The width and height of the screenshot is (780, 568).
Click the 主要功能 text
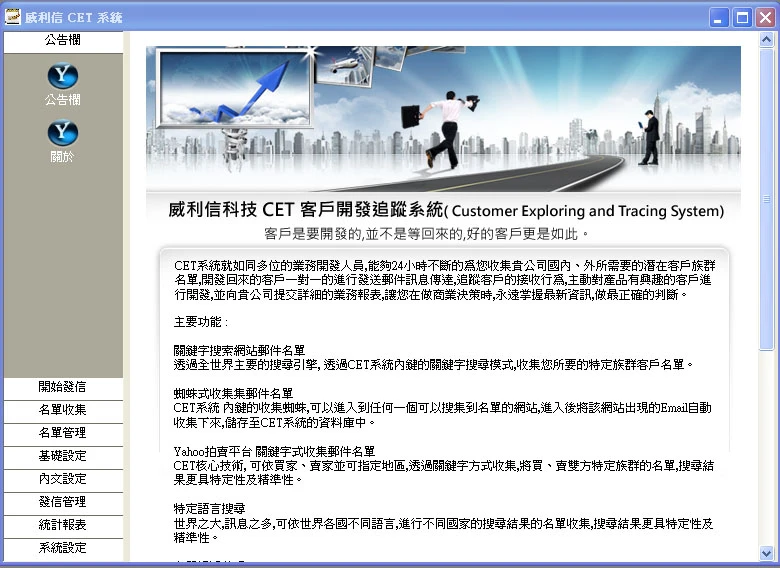pos(201,322)
